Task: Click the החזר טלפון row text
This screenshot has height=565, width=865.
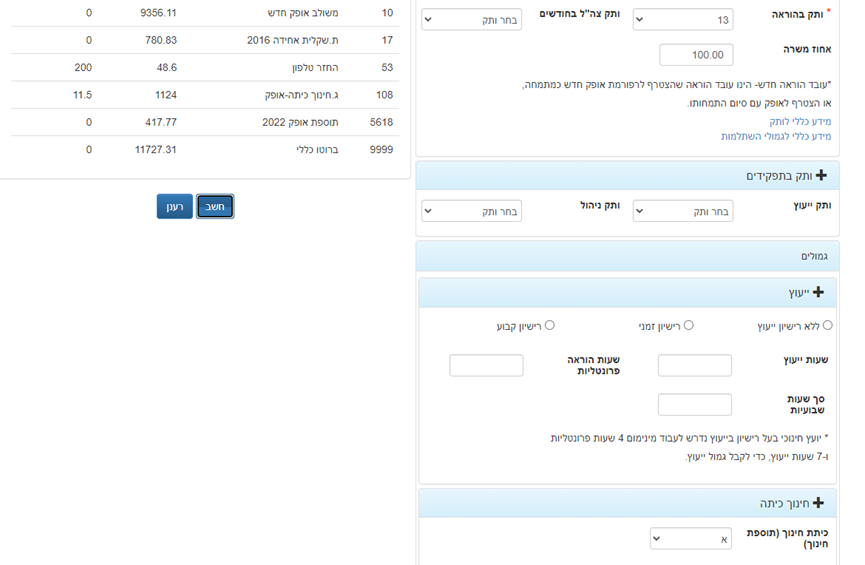Action: pyautogui.click(x=315, y=67)
